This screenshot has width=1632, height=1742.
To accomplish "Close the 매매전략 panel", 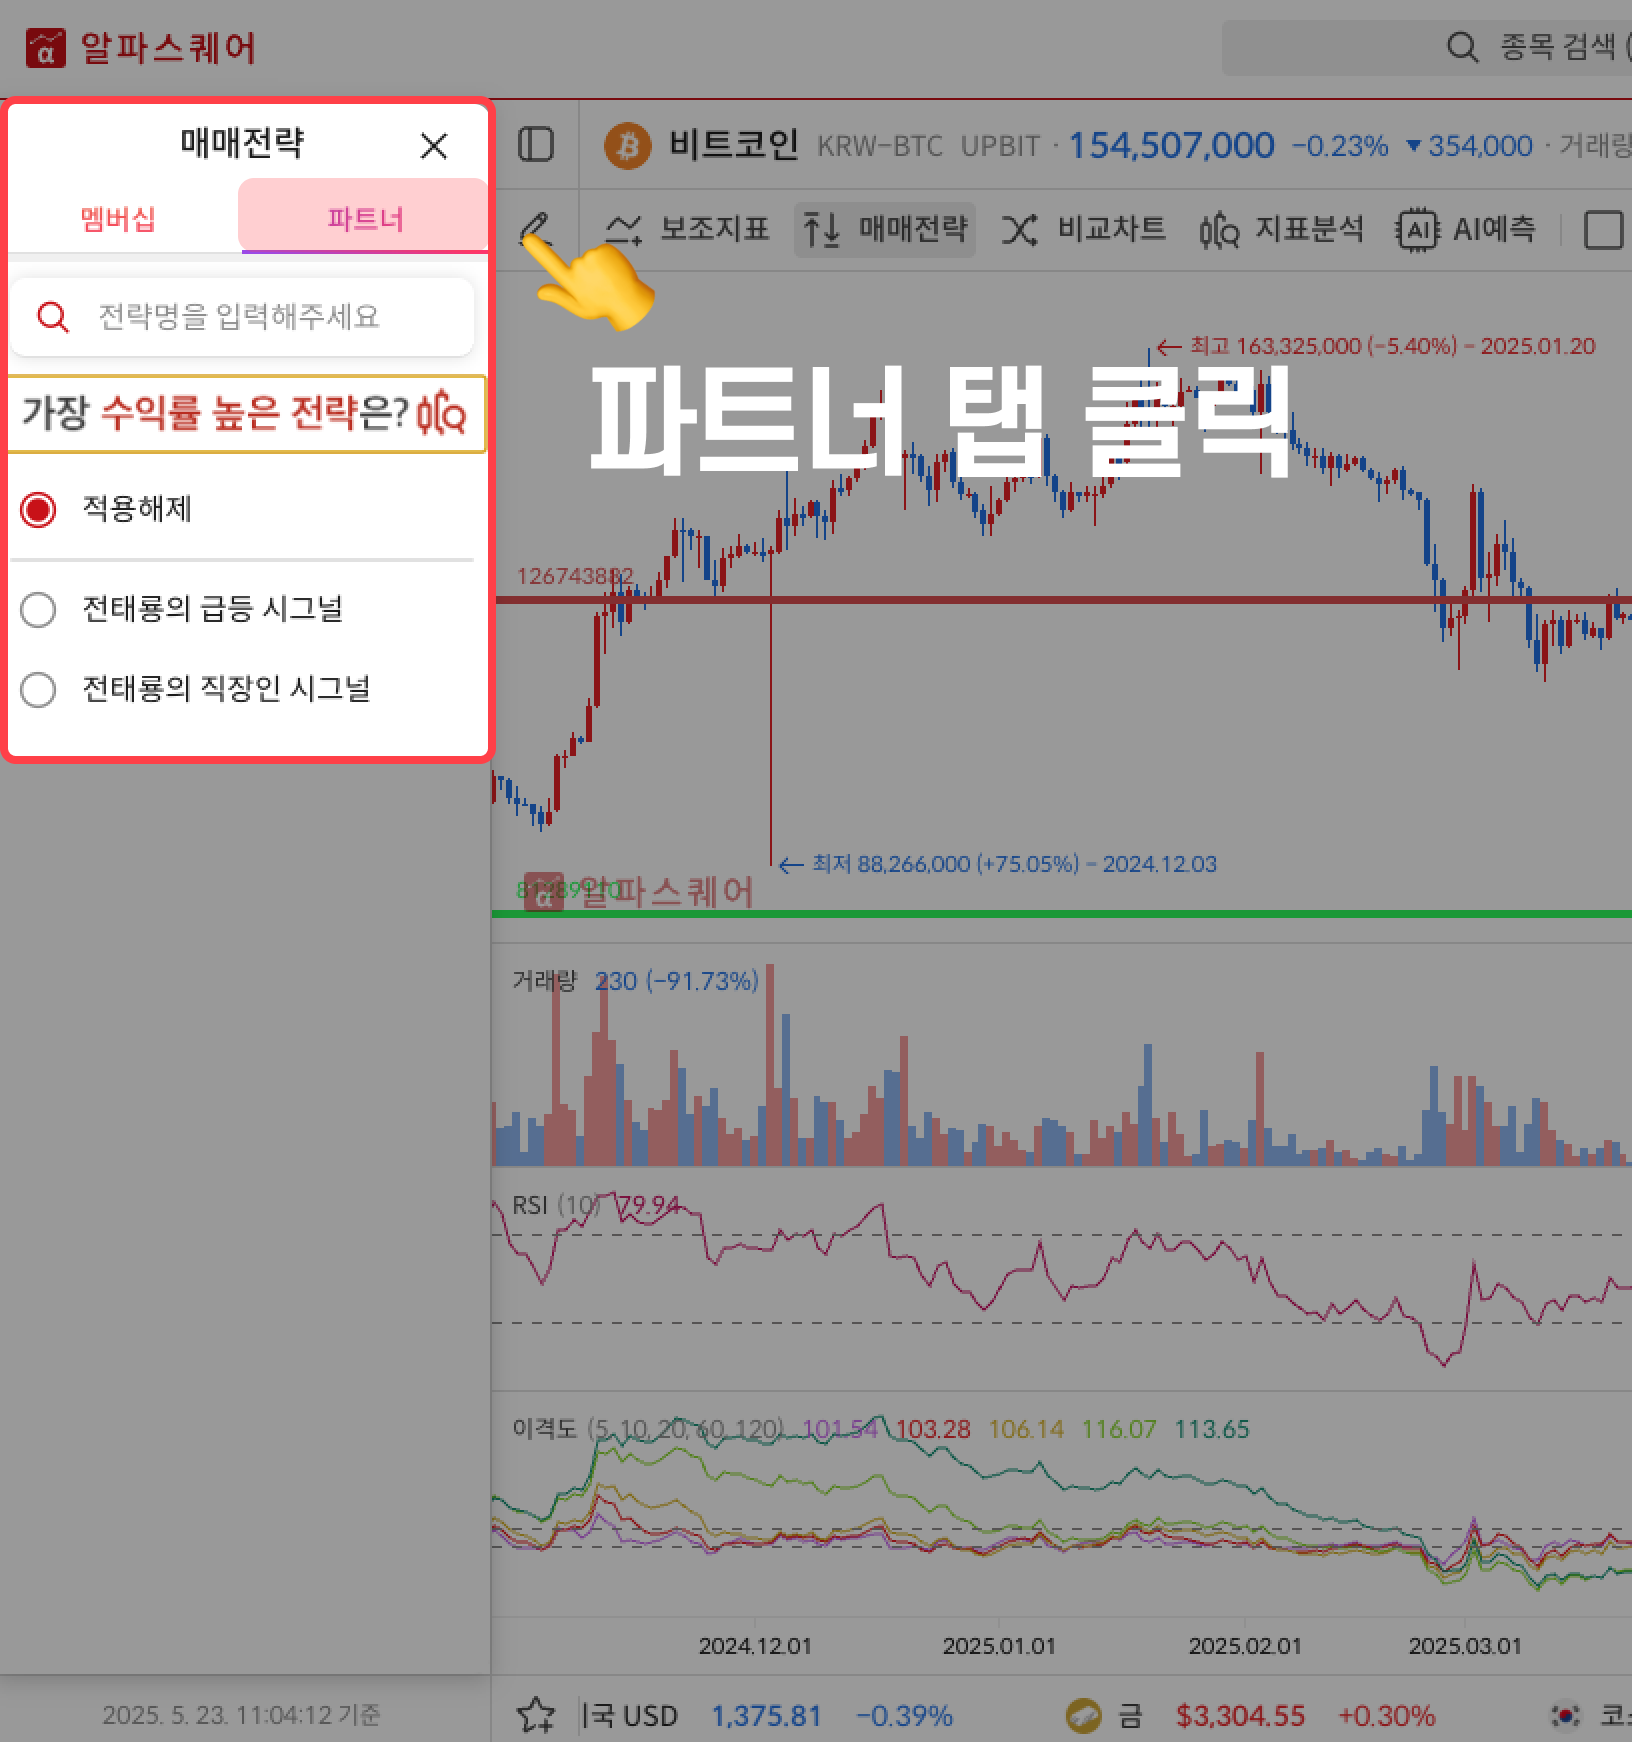I will 434,146.
